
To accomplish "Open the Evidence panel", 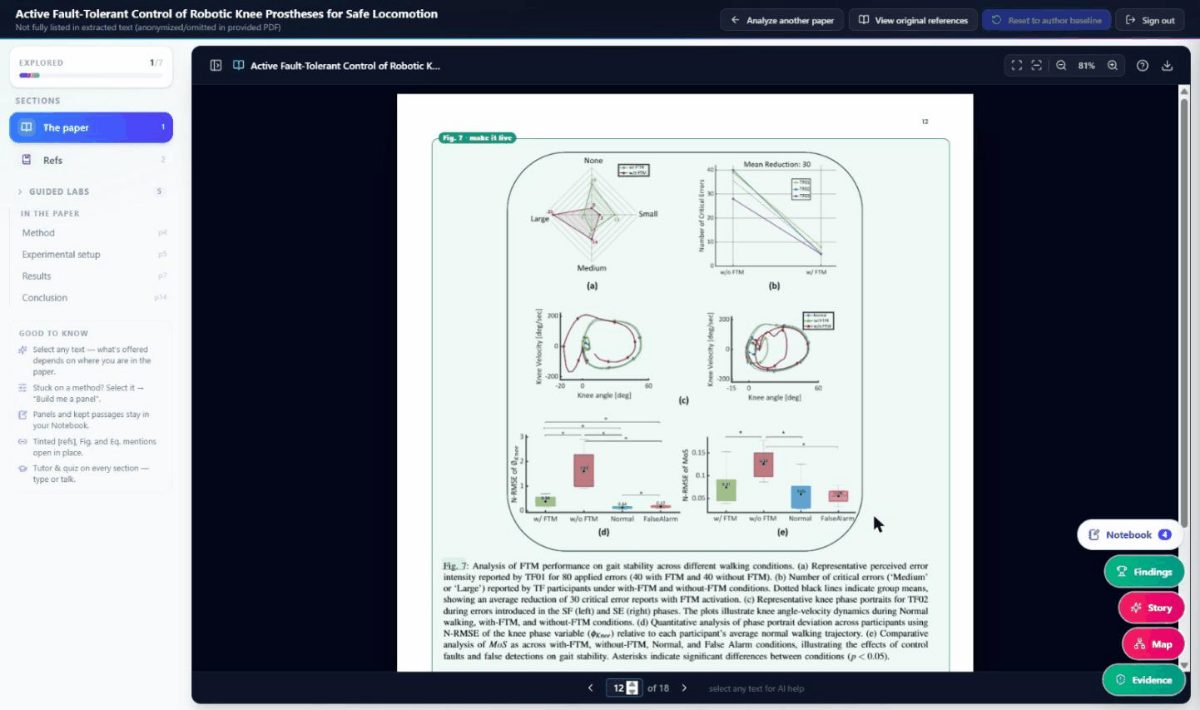I will [x=1143, y=680].
